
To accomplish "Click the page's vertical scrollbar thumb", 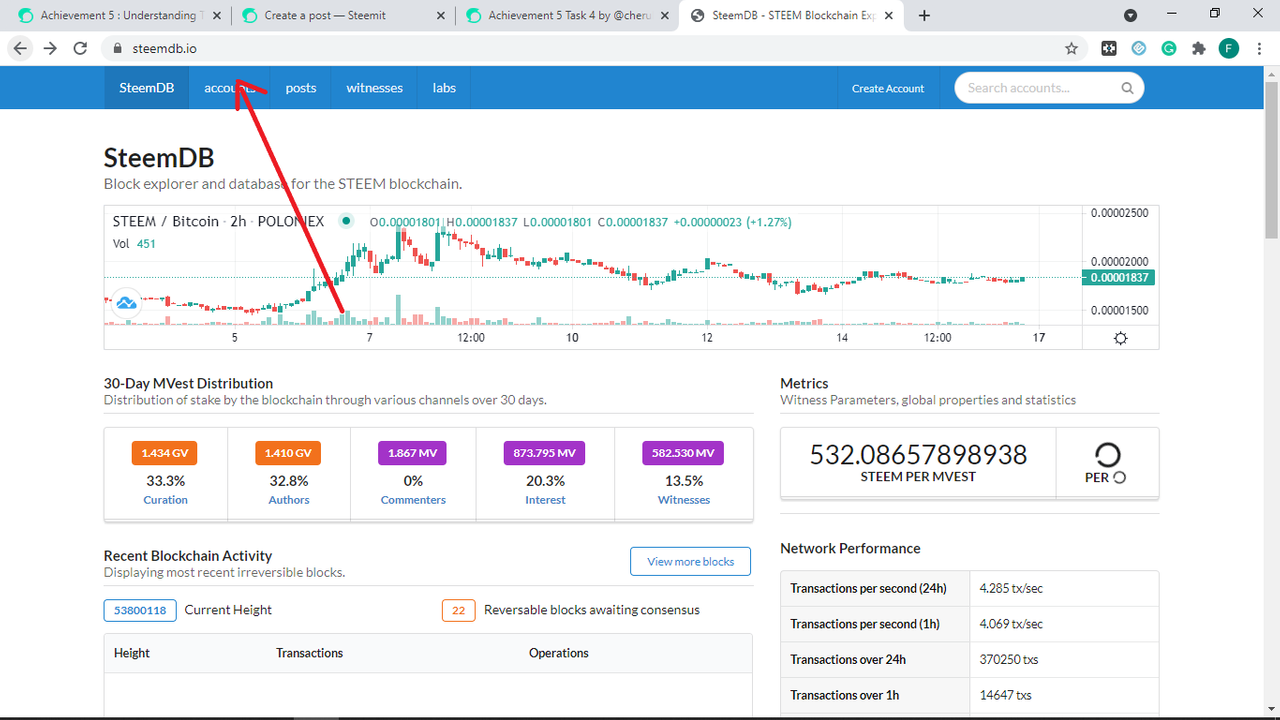I will [1271, 160].
